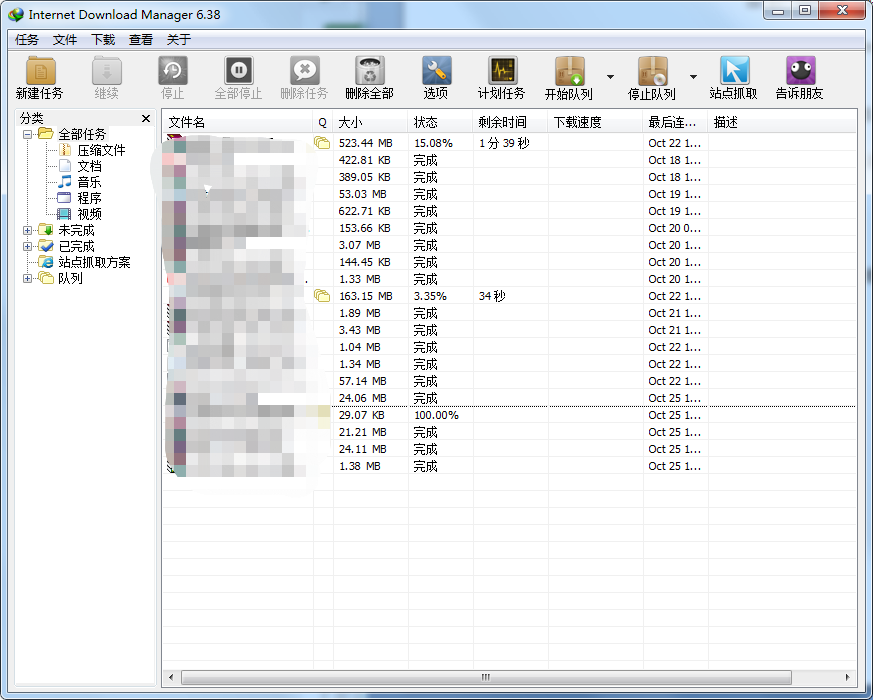Select the row with size 24.11 MB
Screen dimensions: 873x700
(509, 449)
